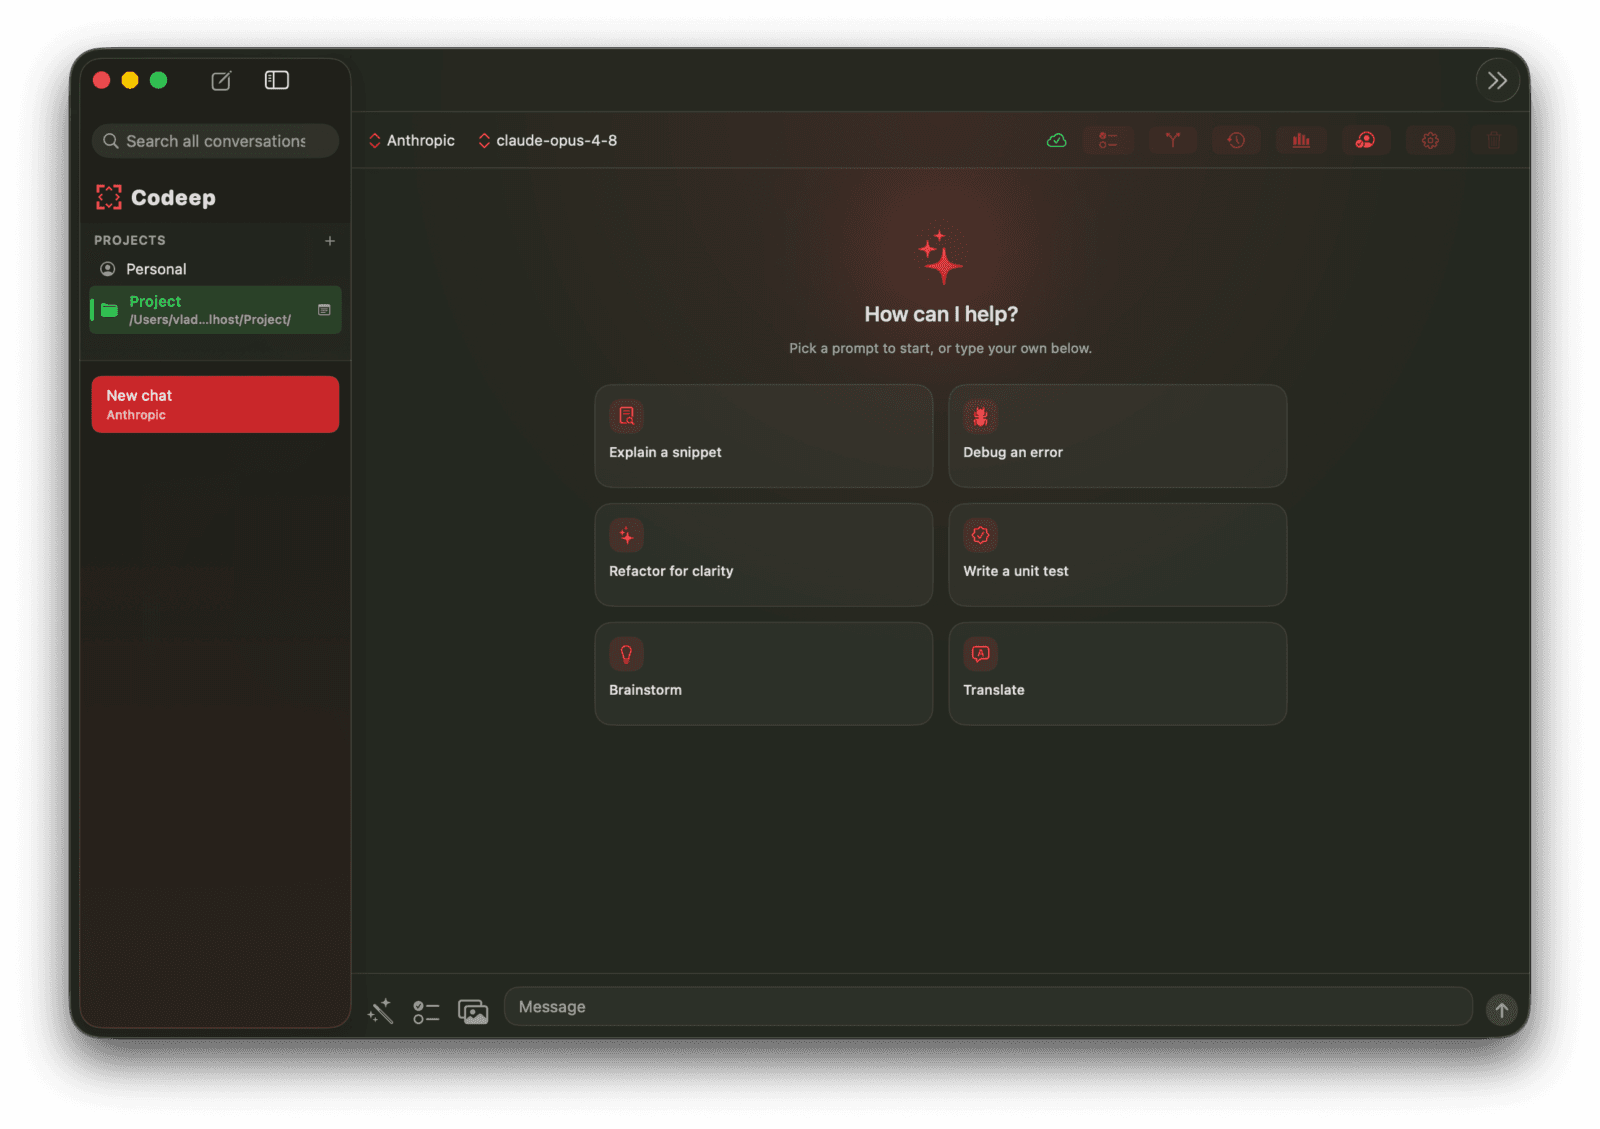Open settings with the gear icon
Screen dimensions: 1600x1129
[x=1430, y=141]
